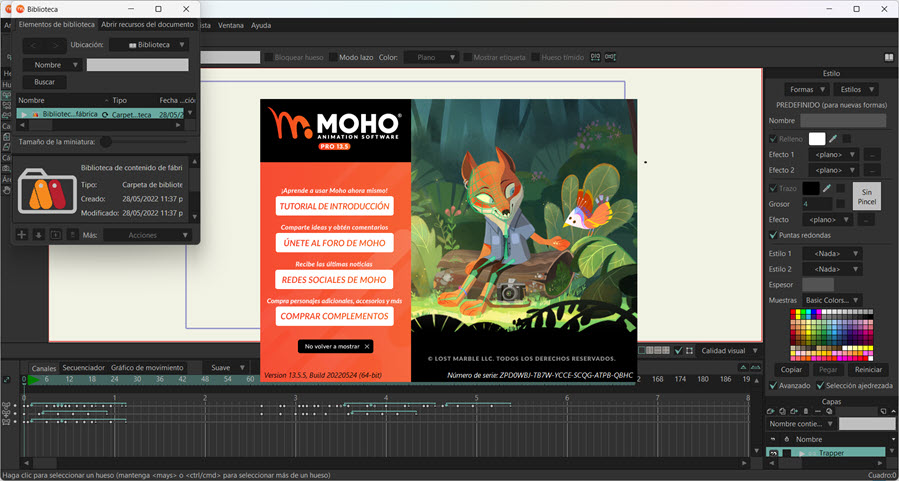The width and height of the screenshot is (899, 481).
Task: Open the Ventana menu
Action: [x=230, y=25]
